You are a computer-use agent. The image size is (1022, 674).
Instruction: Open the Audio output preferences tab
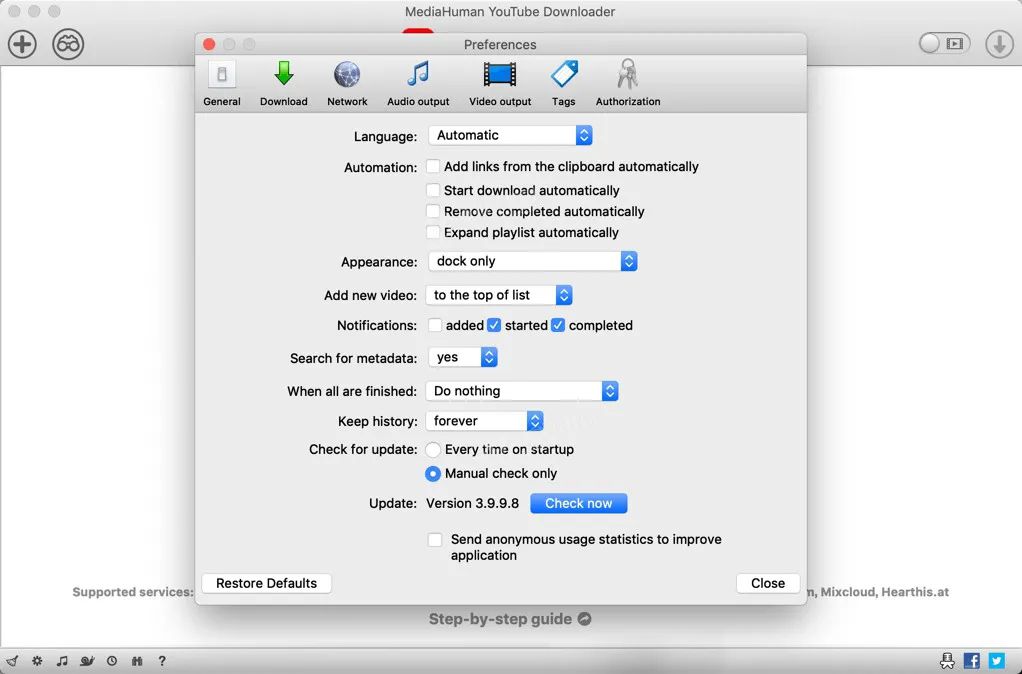[418, 83]
